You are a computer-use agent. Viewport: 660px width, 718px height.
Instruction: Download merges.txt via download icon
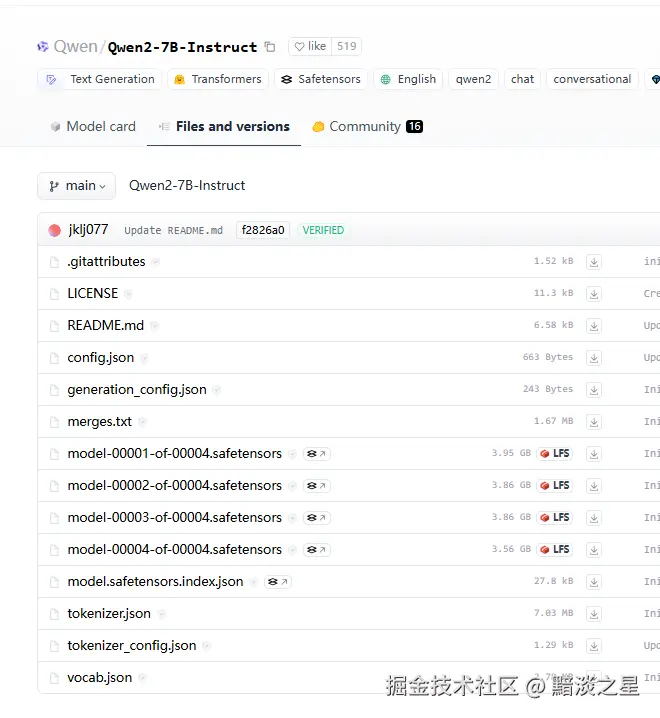(594, 422)
